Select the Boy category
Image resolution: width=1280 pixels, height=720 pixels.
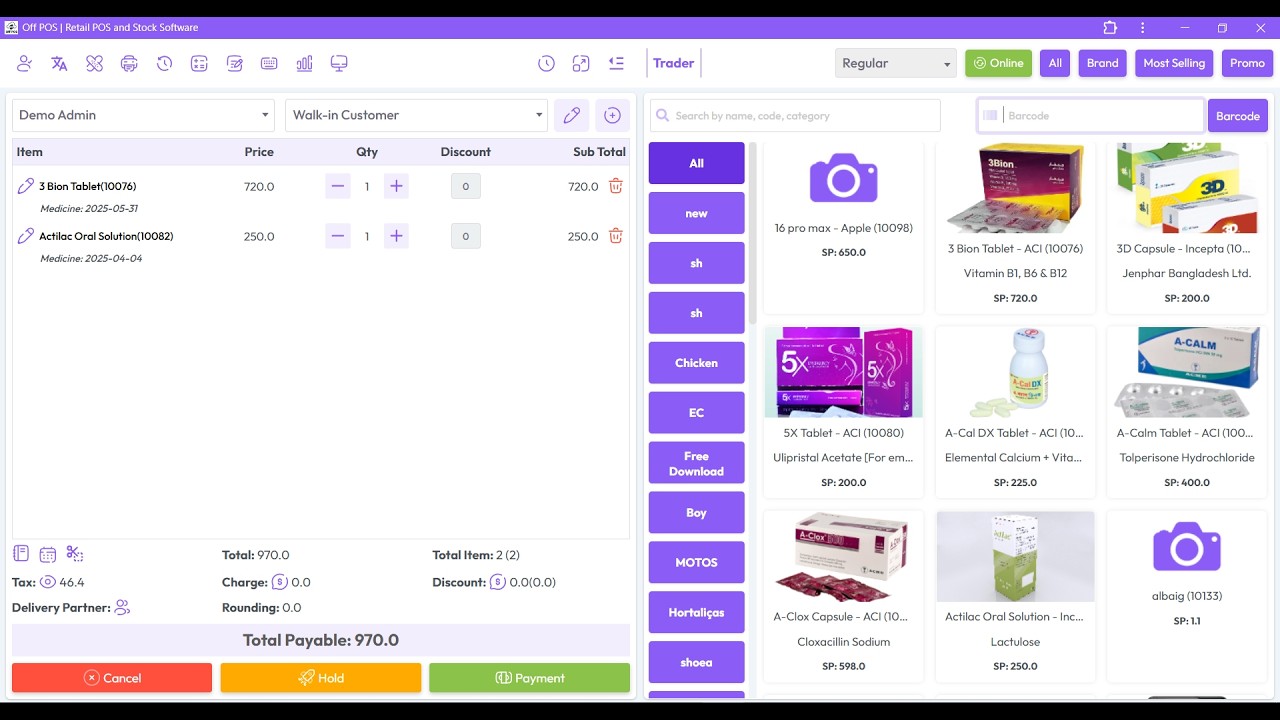(696, 512)
